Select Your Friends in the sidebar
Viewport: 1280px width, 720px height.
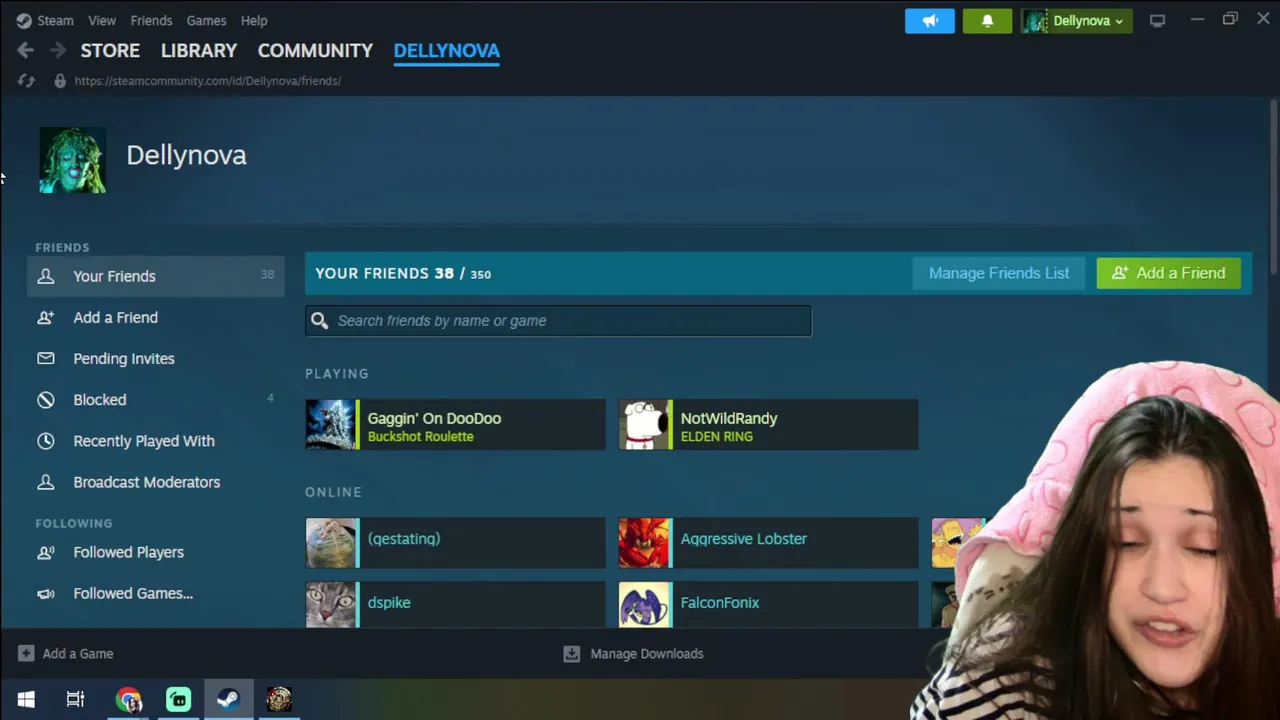[156, 276]
